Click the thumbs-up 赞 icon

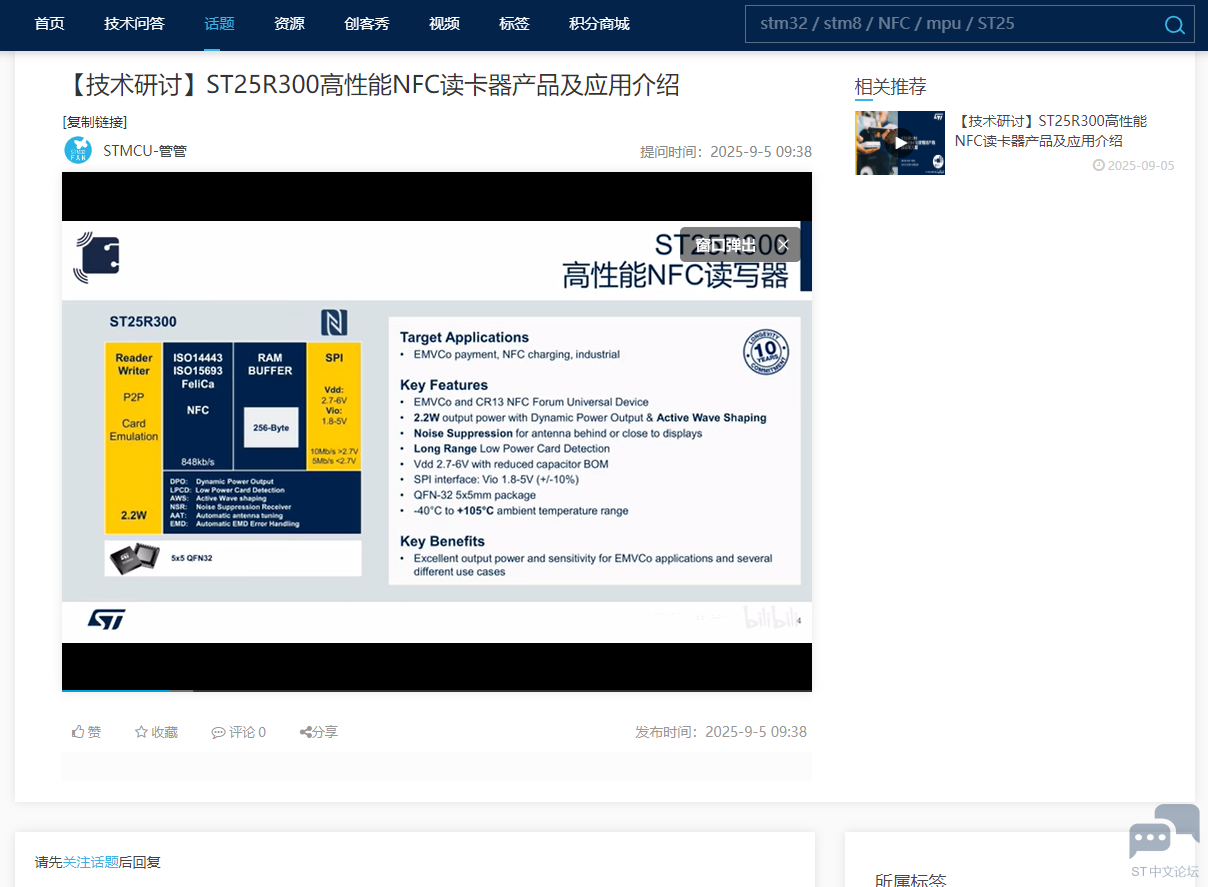click(x=78, y=732)
